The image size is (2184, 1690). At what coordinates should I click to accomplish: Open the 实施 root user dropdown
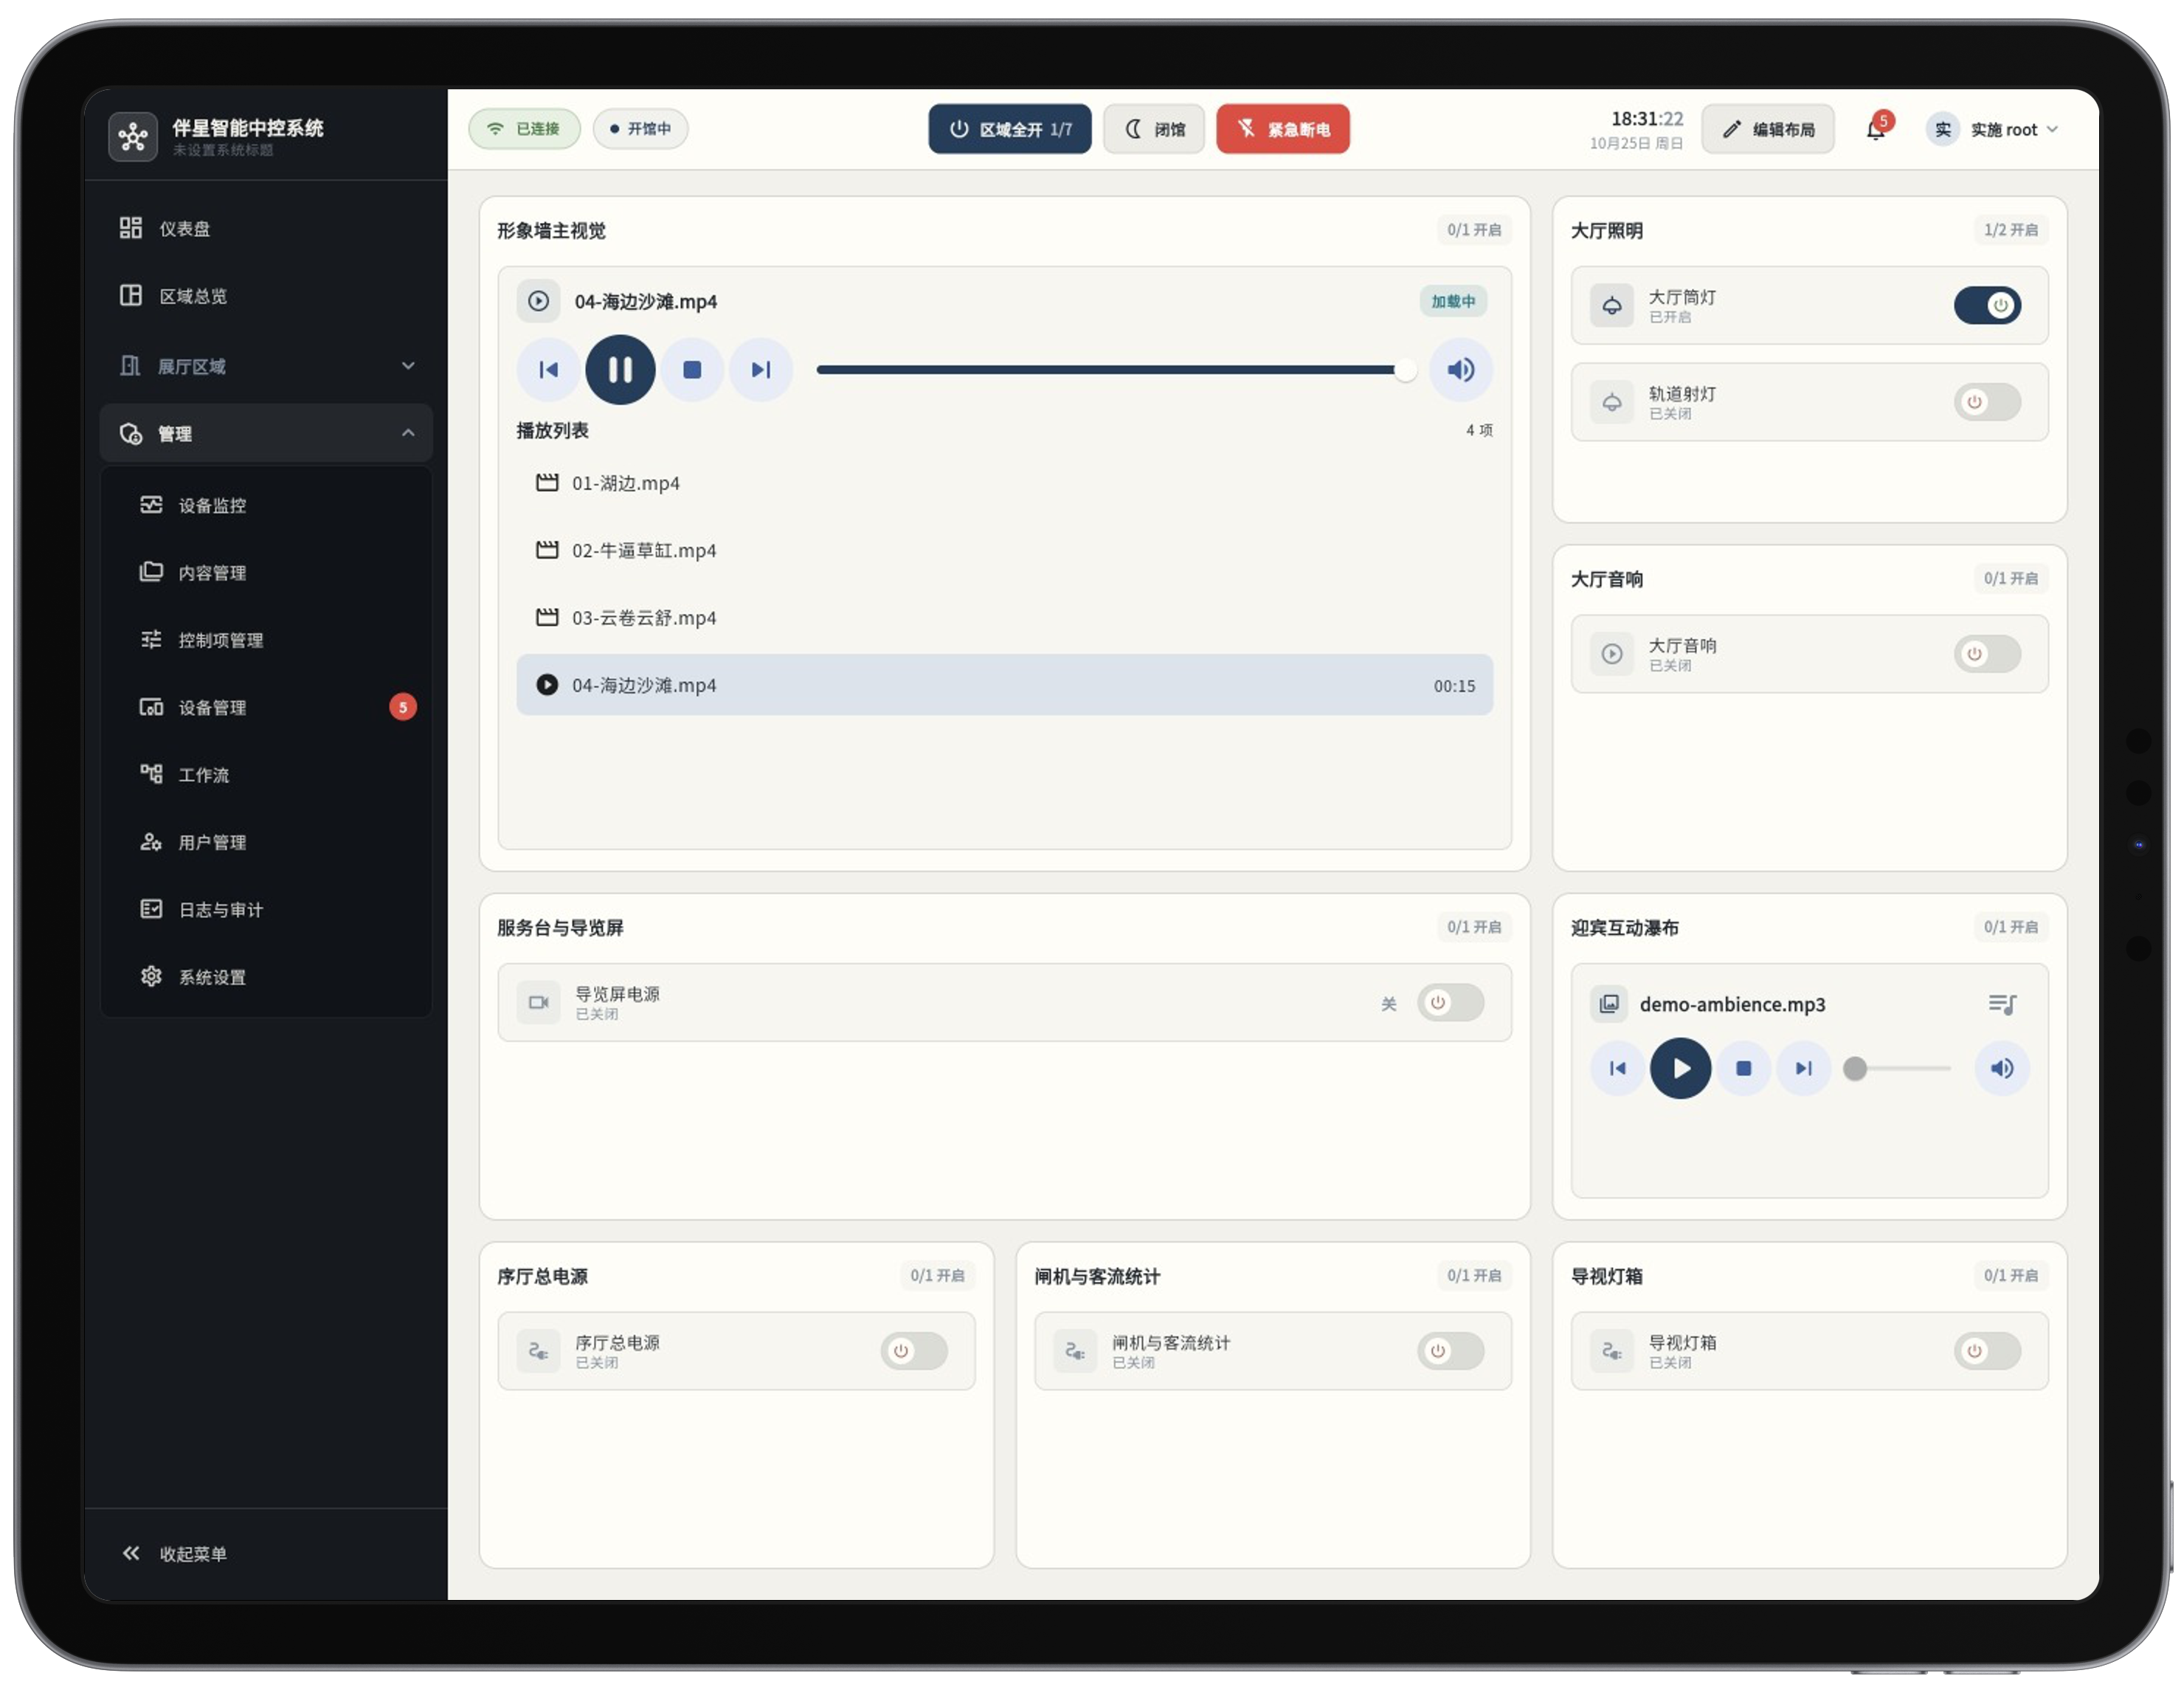(x=1992, y=129)
